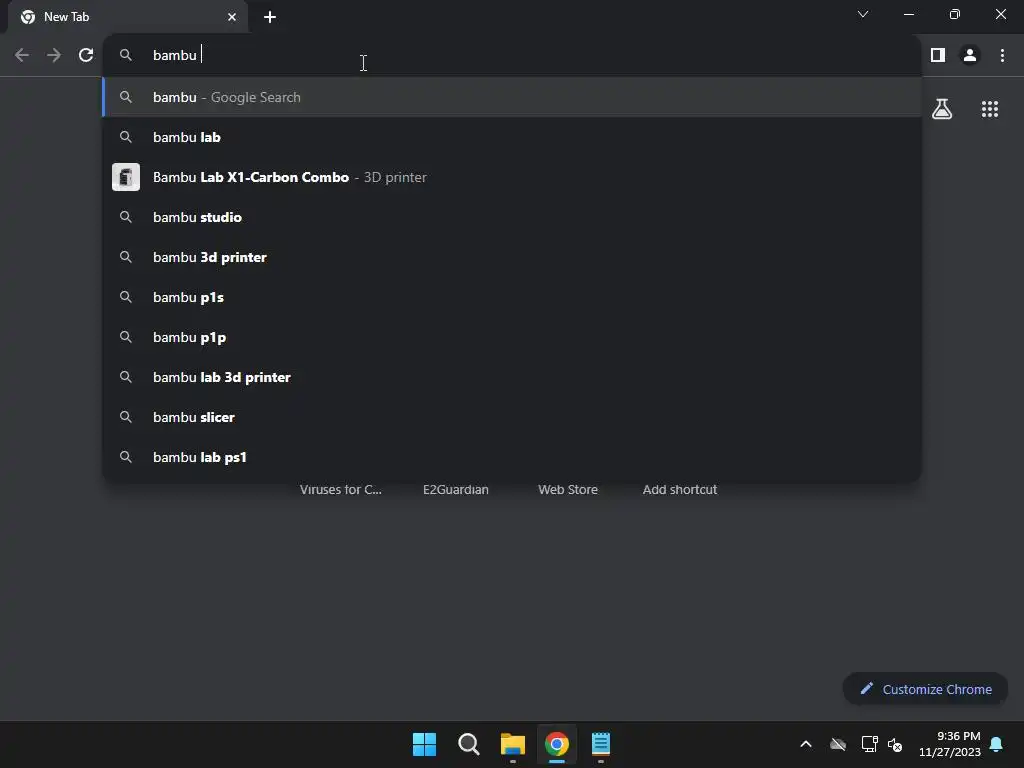
Task: Choose the 'bambu lab ps1' suggestion
Action: (512, 457)
